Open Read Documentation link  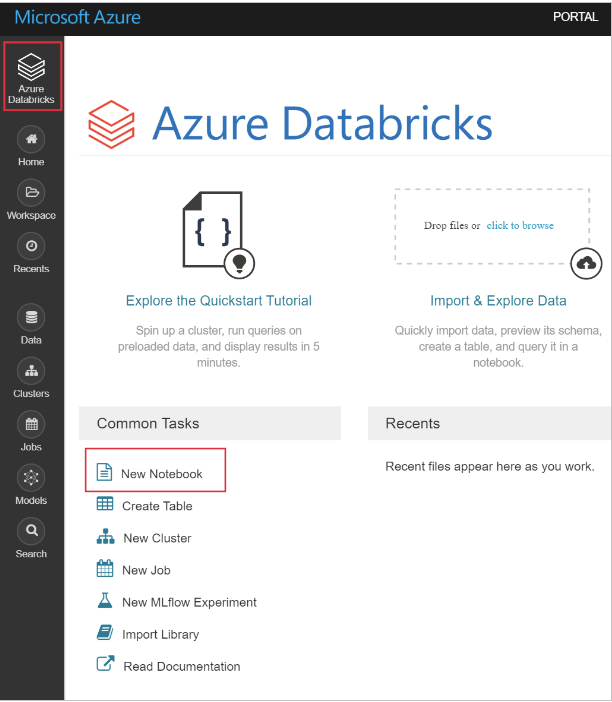tap(181, 666)
